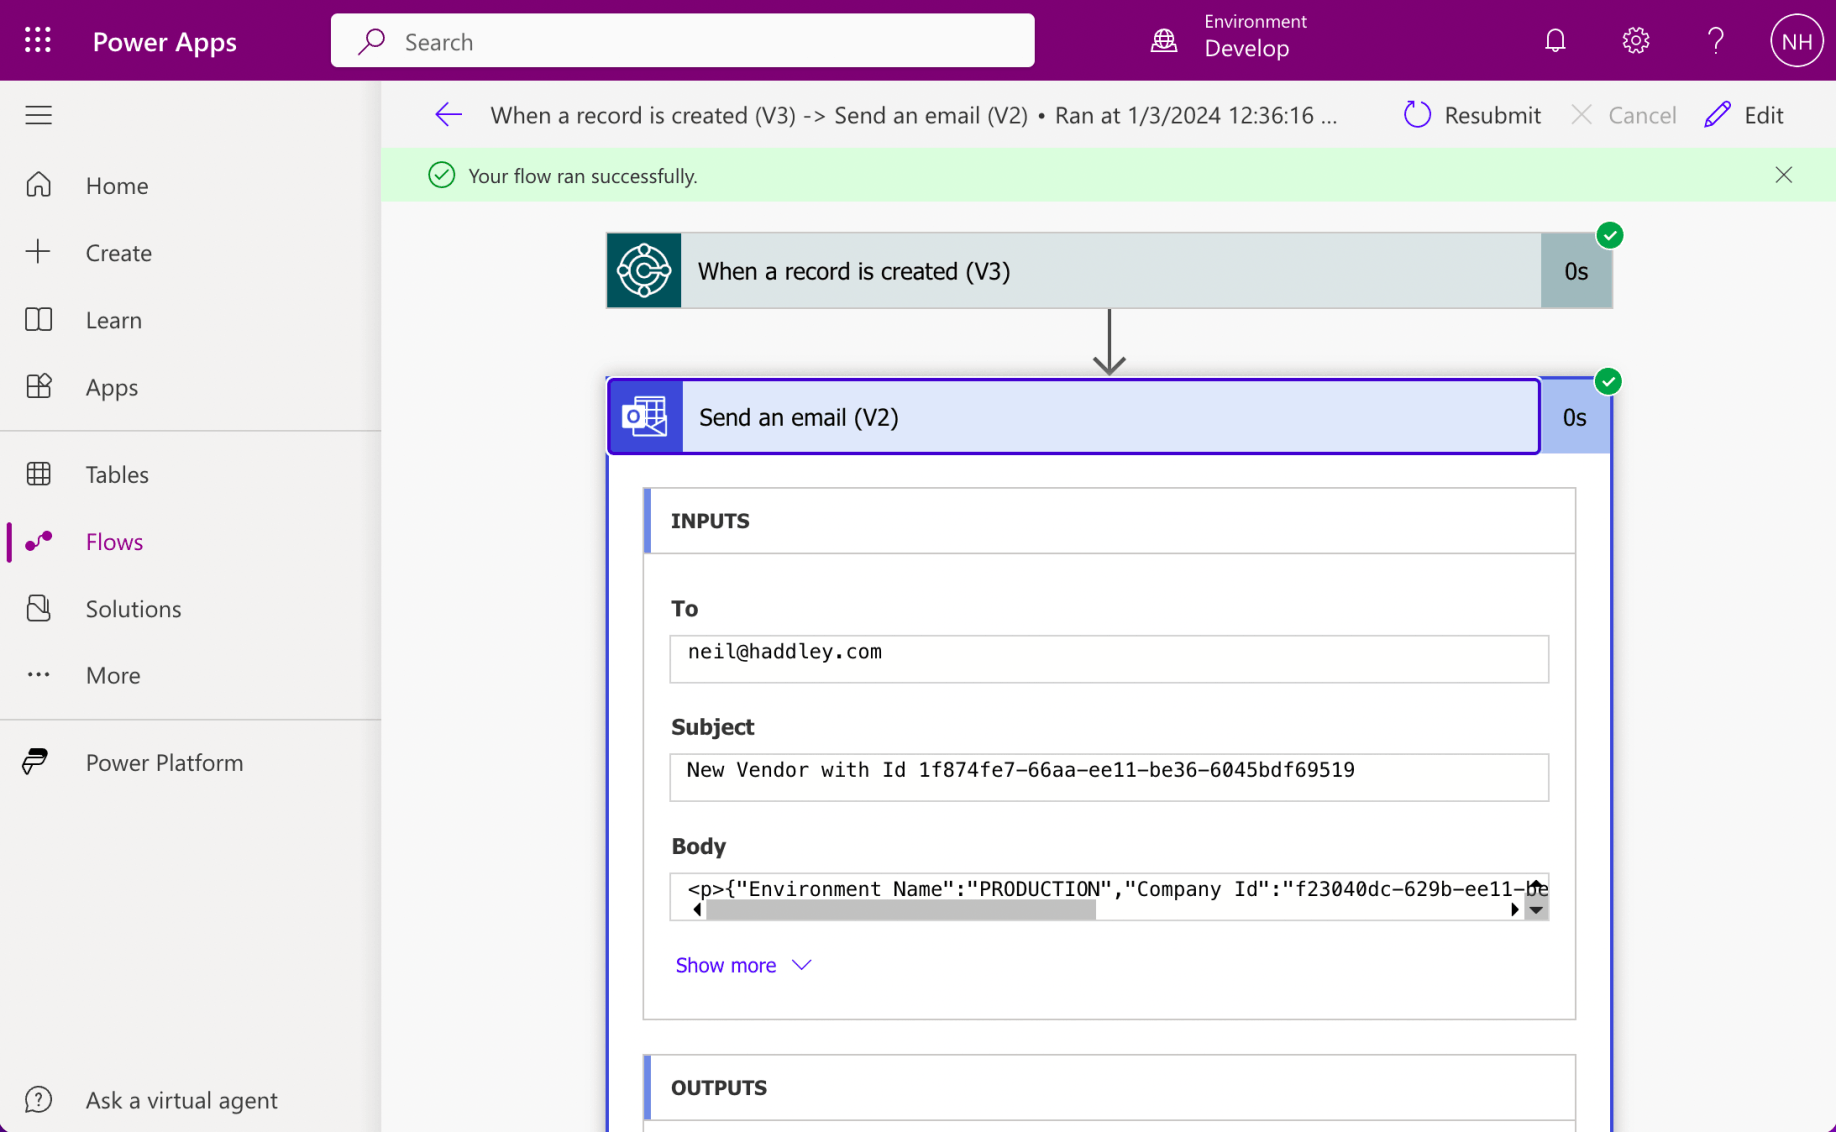Expand the When a record is created step
Screen dimensions: 1836x1132
click(1073, 271)
